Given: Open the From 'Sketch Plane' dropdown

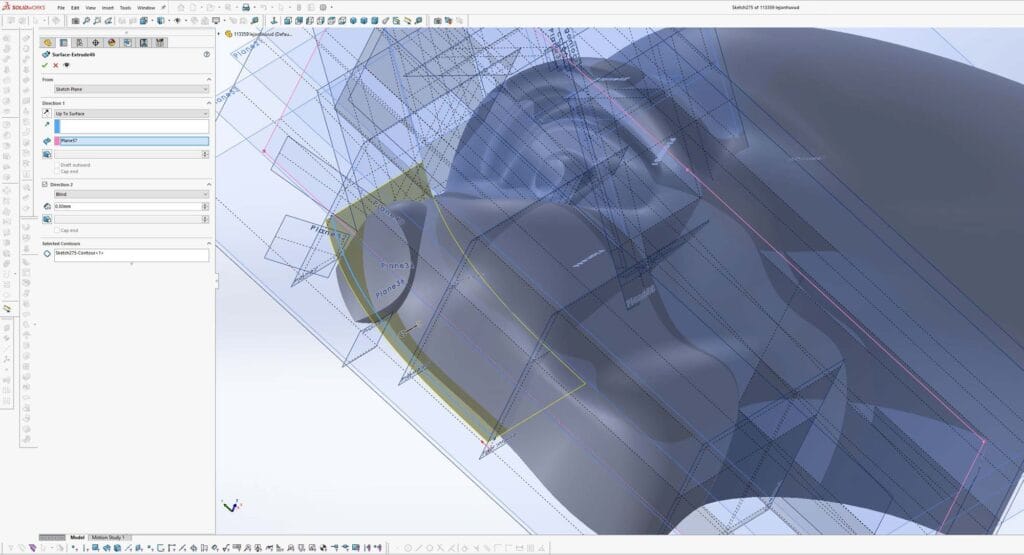Looking at the screenshot, I should pyautogui.click(x=131, y=89).
